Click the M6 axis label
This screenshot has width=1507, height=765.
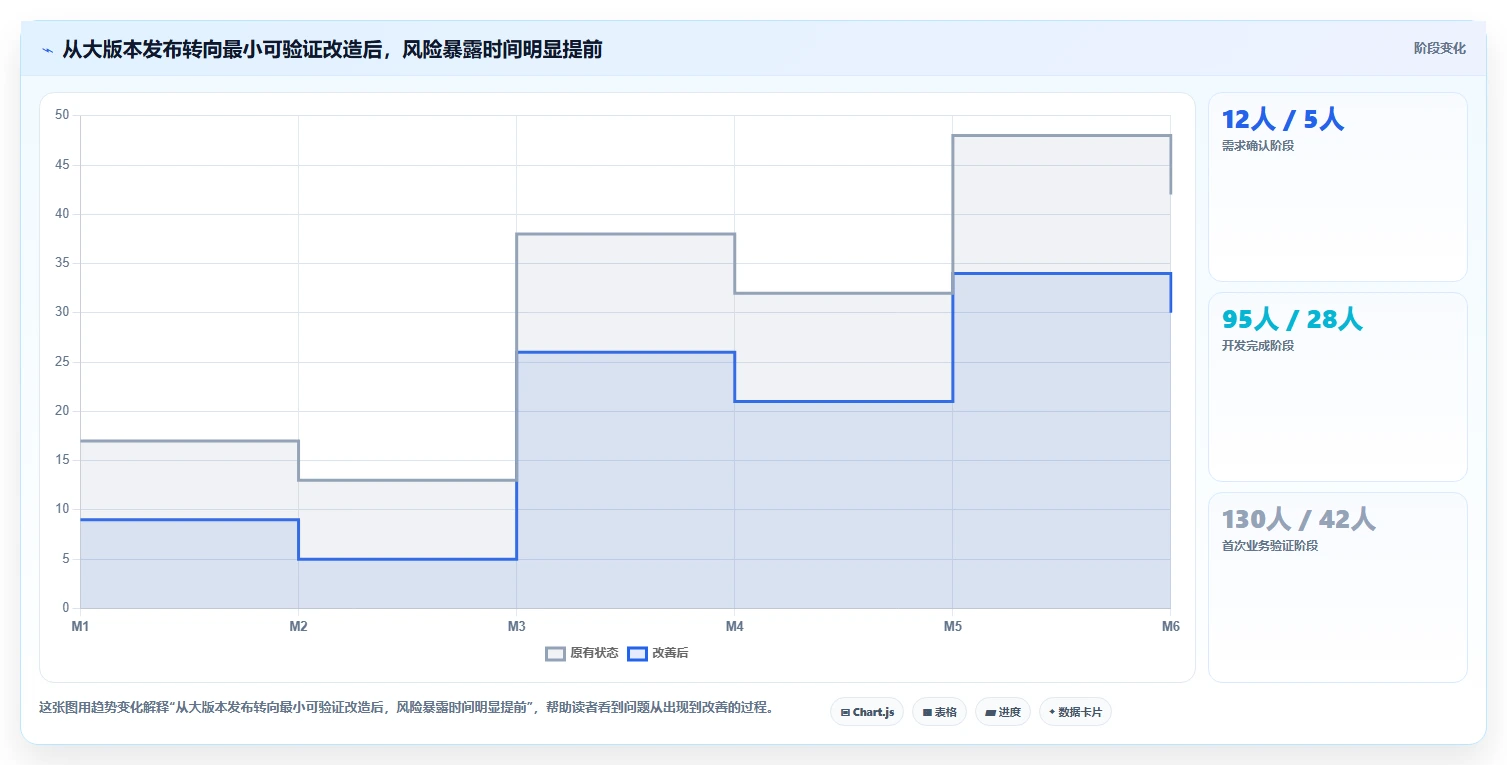(1170, 627)
